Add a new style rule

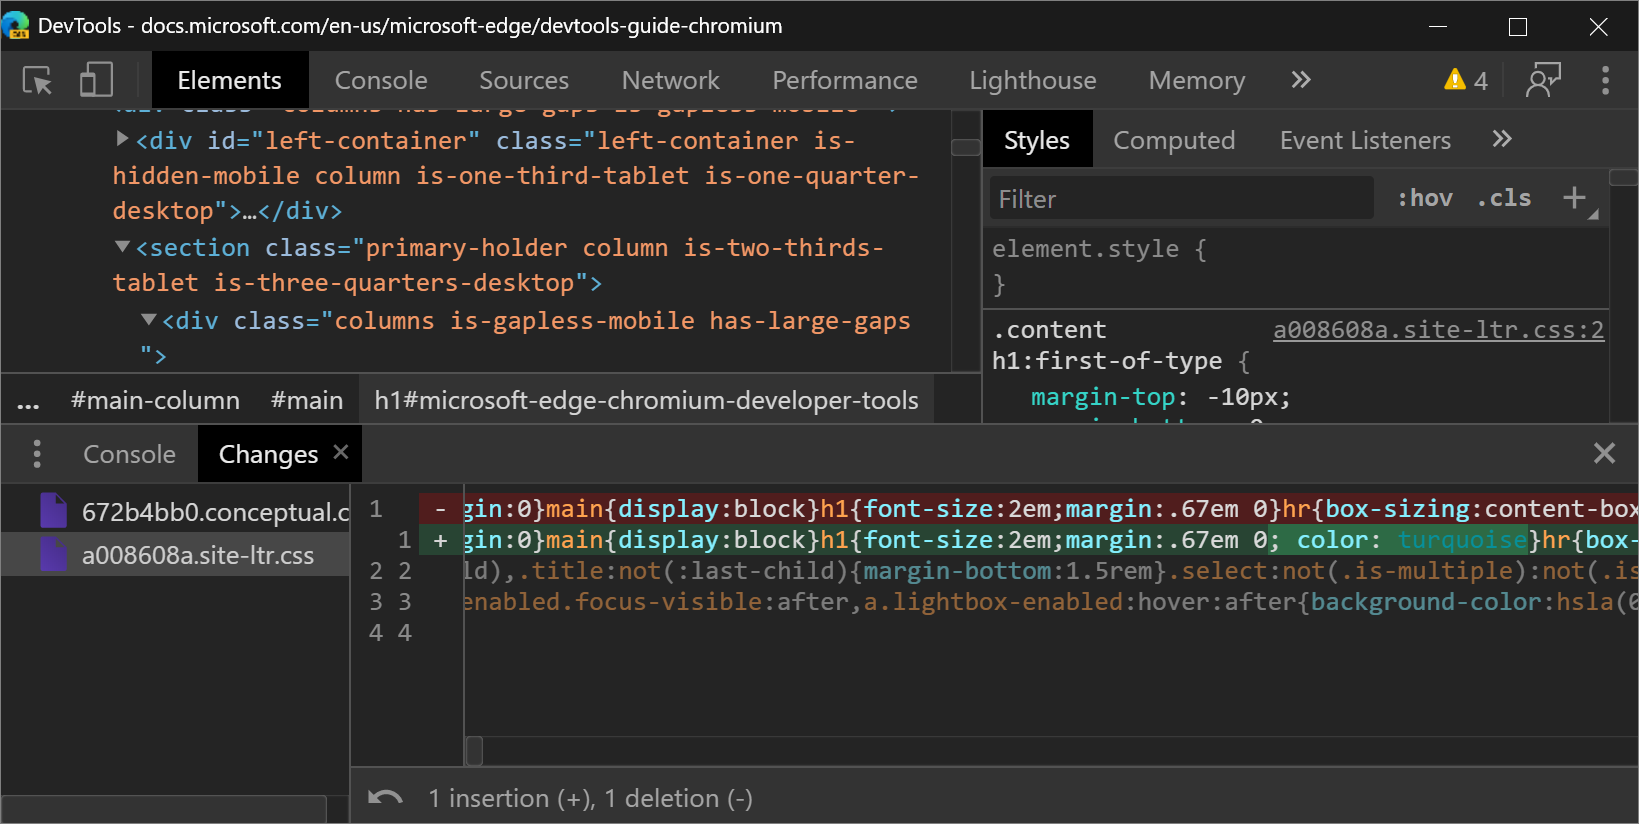coord(1575,198)
